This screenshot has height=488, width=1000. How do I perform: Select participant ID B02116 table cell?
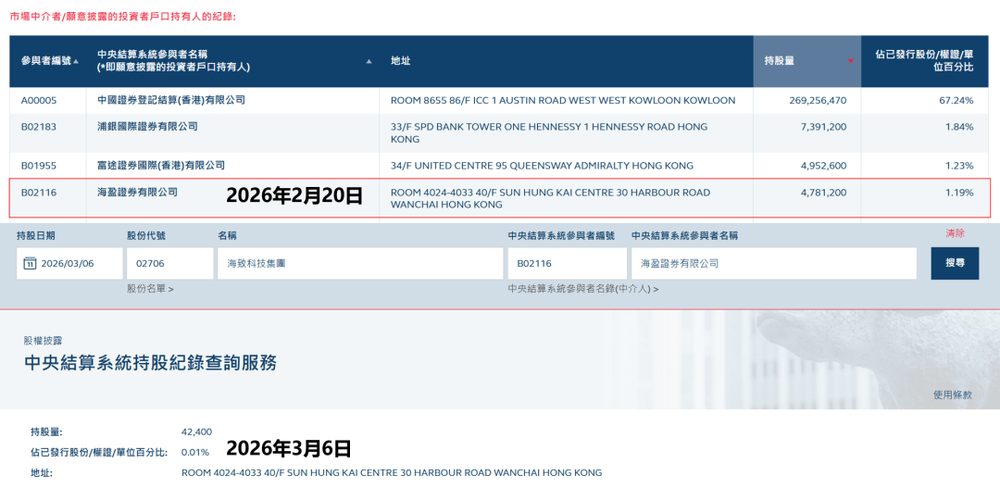39,192
